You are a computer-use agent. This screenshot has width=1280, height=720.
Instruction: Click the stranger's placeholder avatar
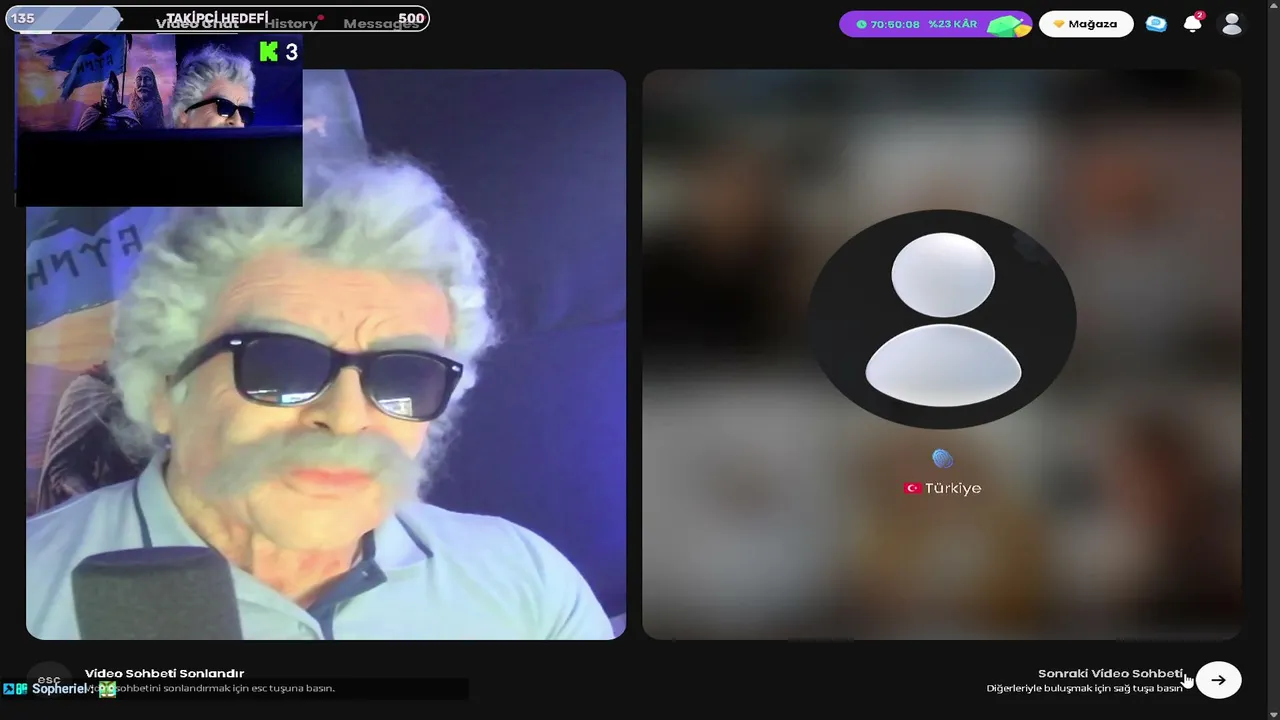coord(942,320)
